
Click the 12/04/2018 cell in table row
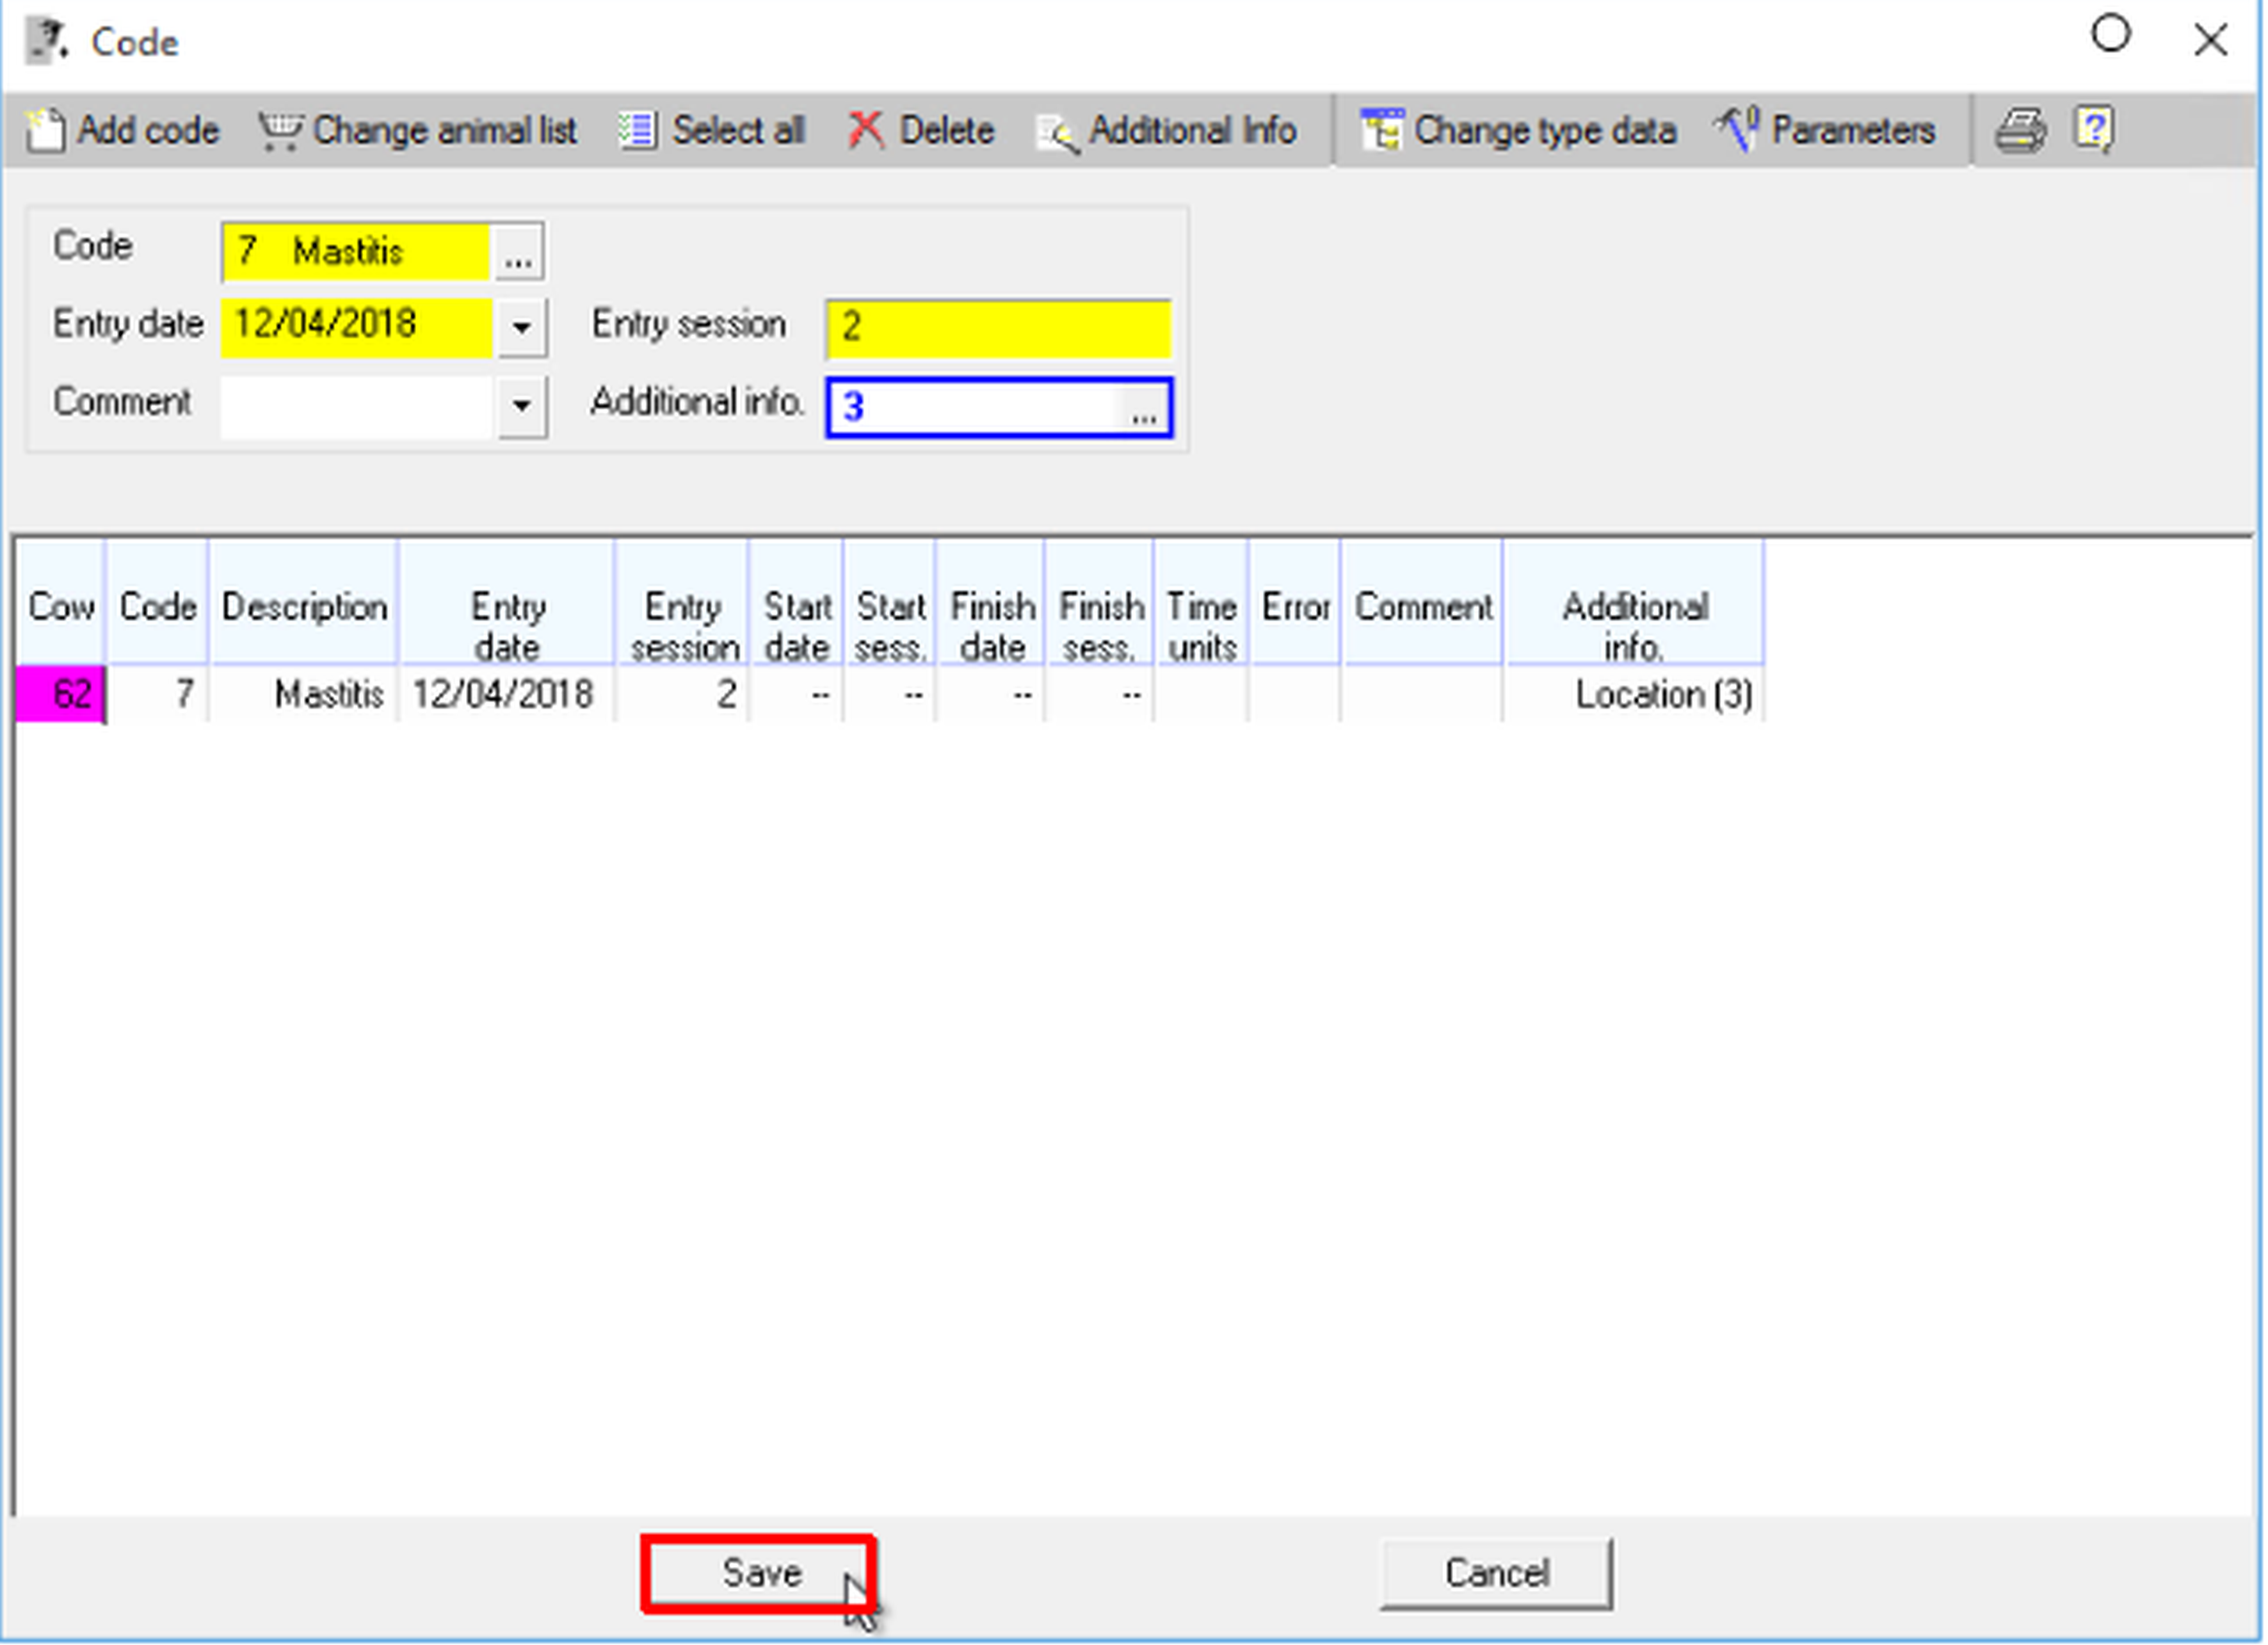tap(507, 694)
